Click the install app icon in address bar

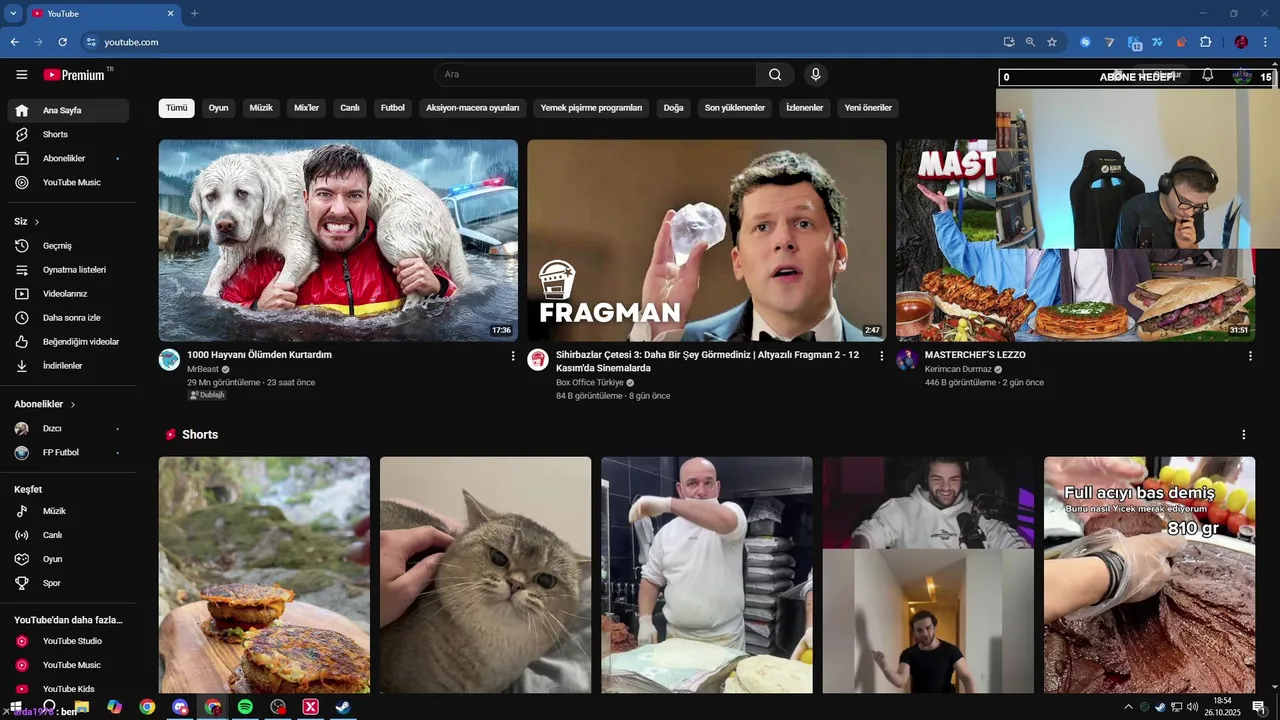coord(1008,42)
